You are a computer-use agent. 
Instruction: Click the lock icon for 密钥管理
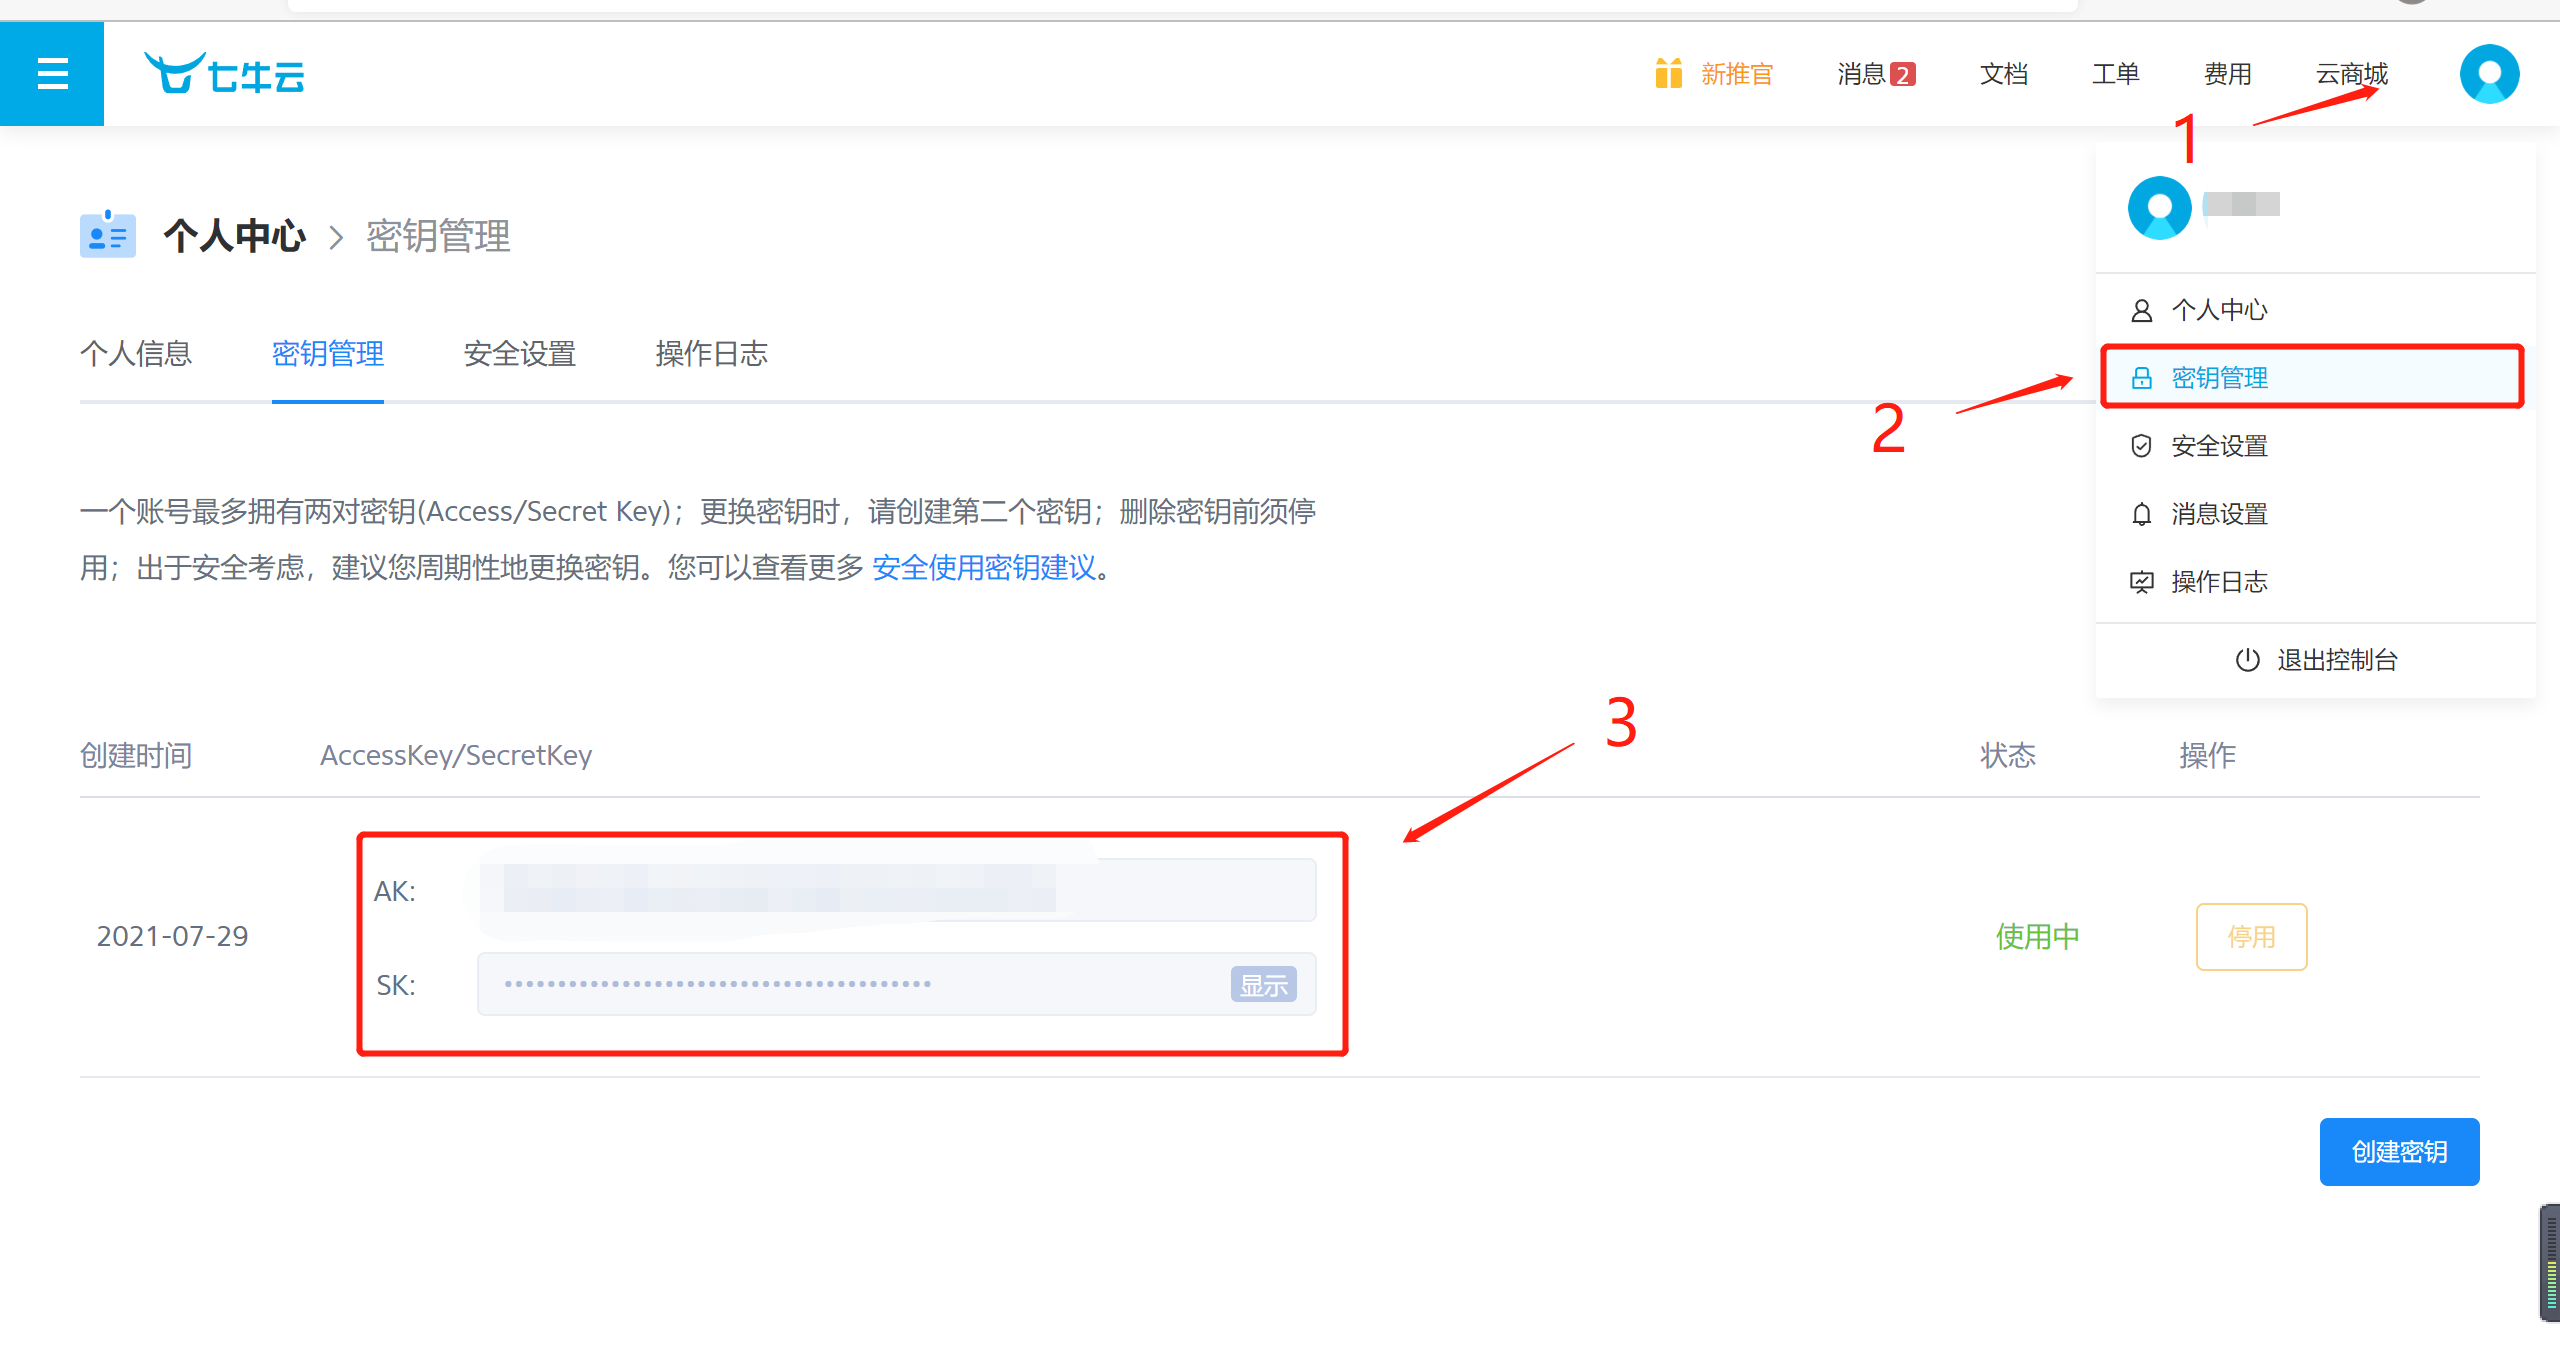click(2141, 378)
